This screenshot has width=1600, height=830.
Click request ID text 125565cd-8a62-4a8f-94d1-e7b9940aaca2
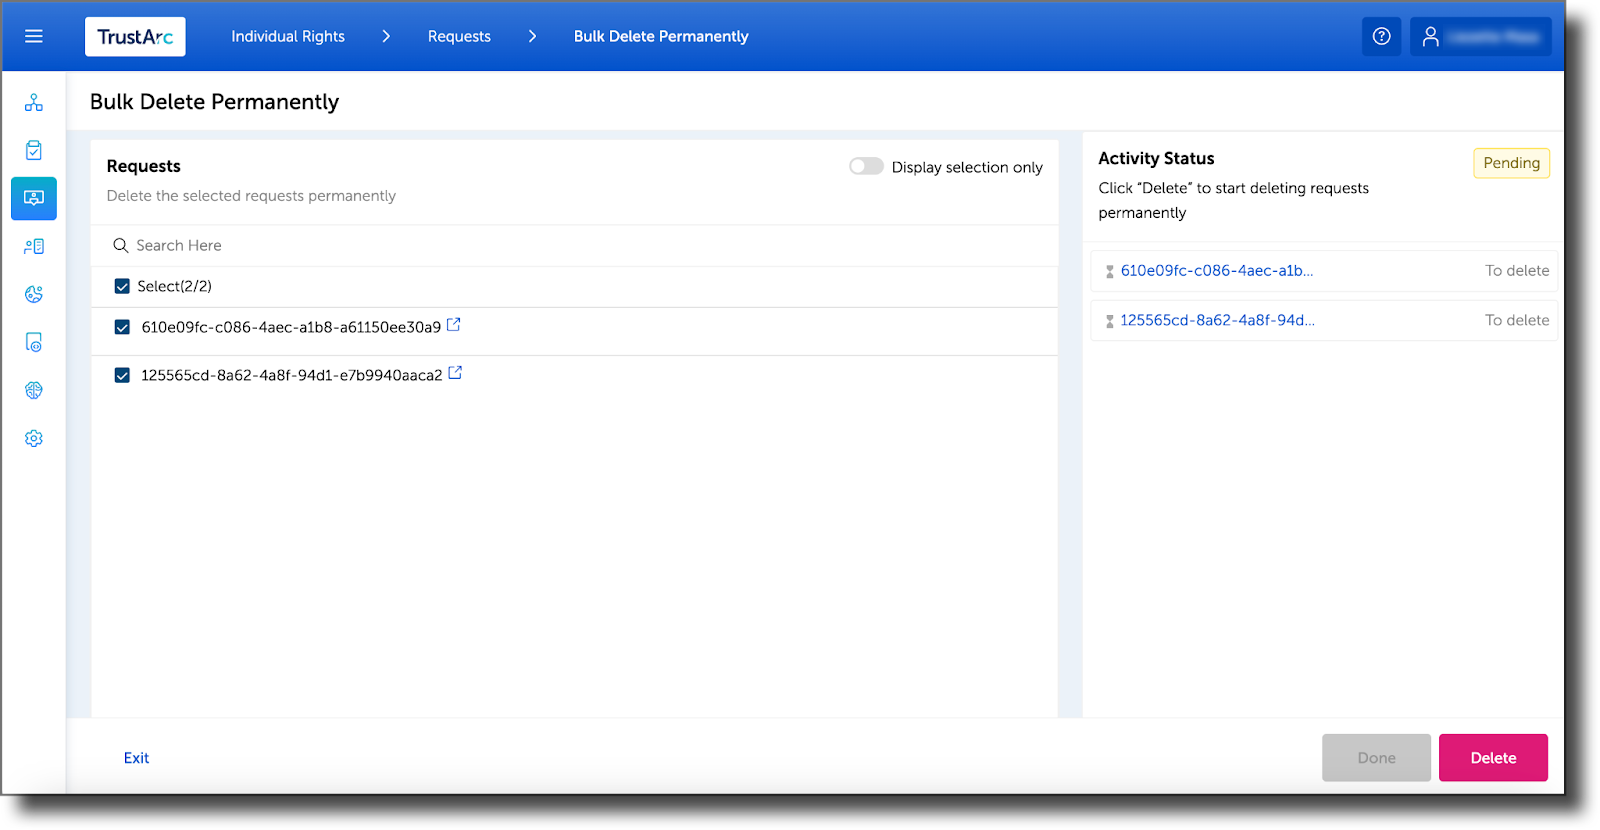pyautogui.click(x=292, y=375)
